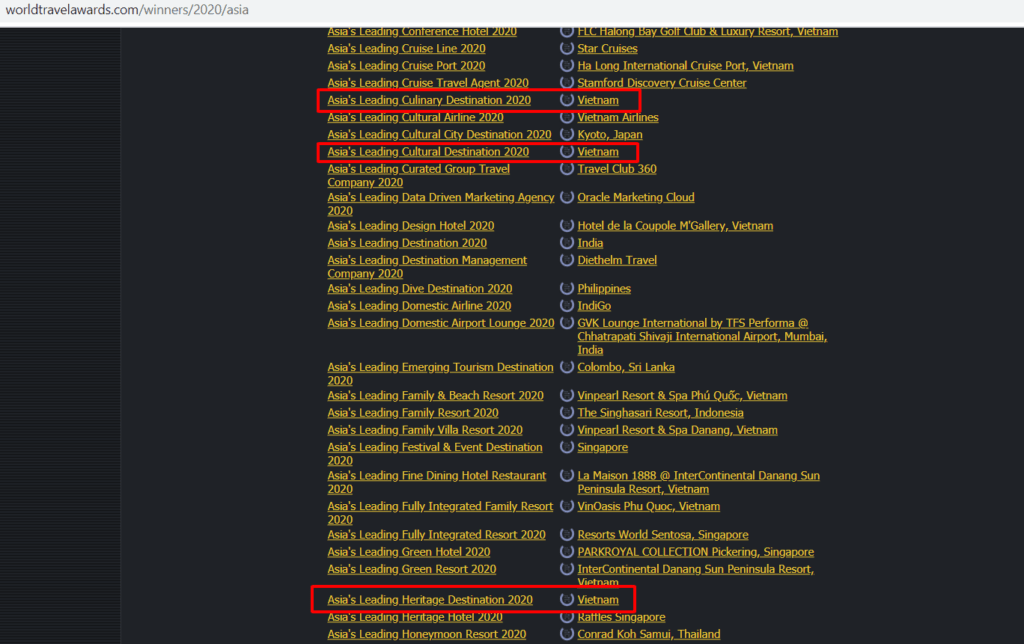This screenshot has width=1024, height=644.
Task: Open Asia's Leading Family Villa Resort 2020
Action: pos(425,430)
